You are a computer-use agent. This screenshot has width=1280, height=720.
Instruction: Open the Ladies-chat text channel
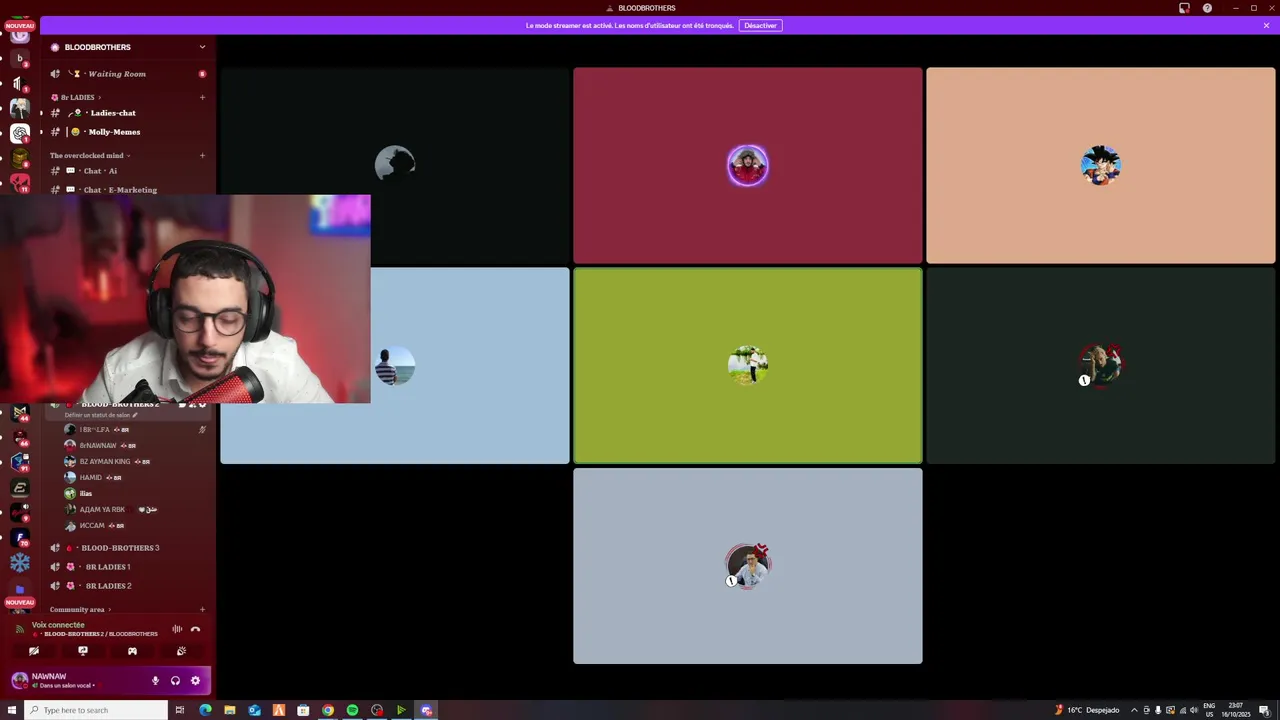[x=127, y=113]
